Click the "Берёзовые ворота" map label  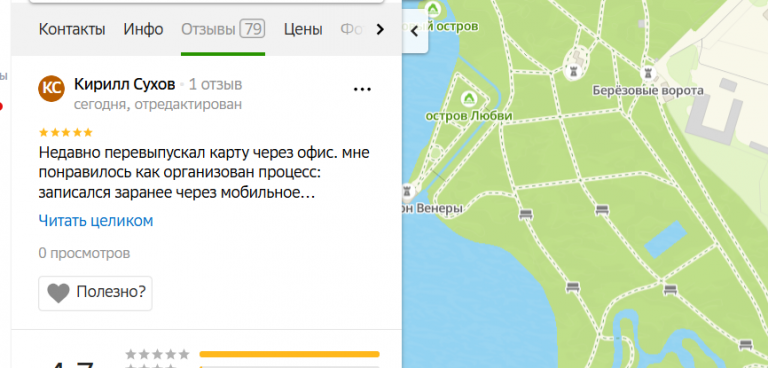coord(648,91)
